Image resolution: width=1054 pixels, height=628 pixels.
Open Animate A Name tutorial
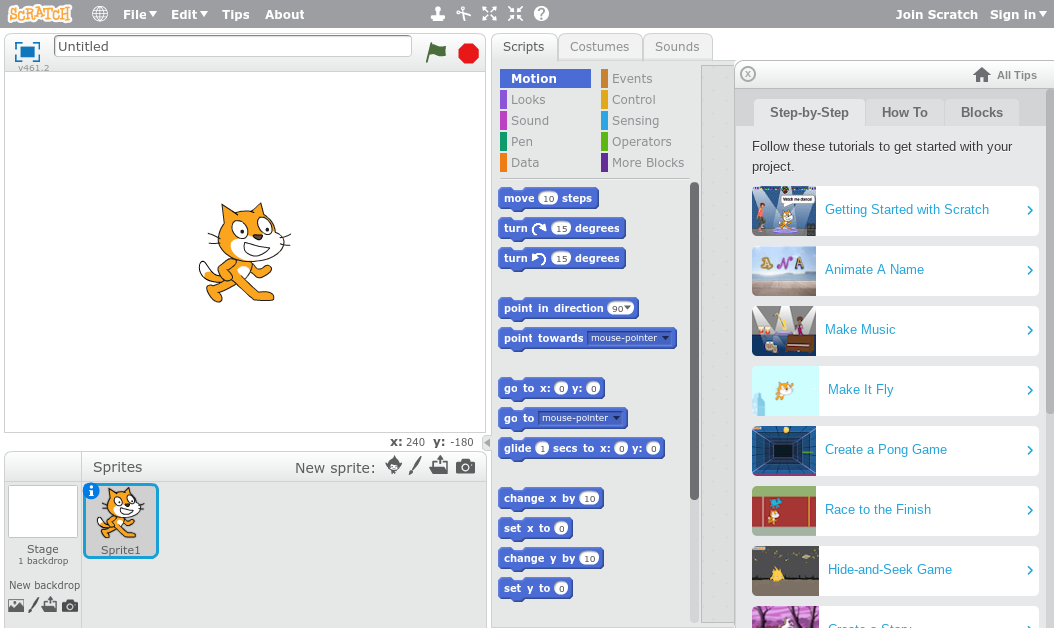coord(895,270)
